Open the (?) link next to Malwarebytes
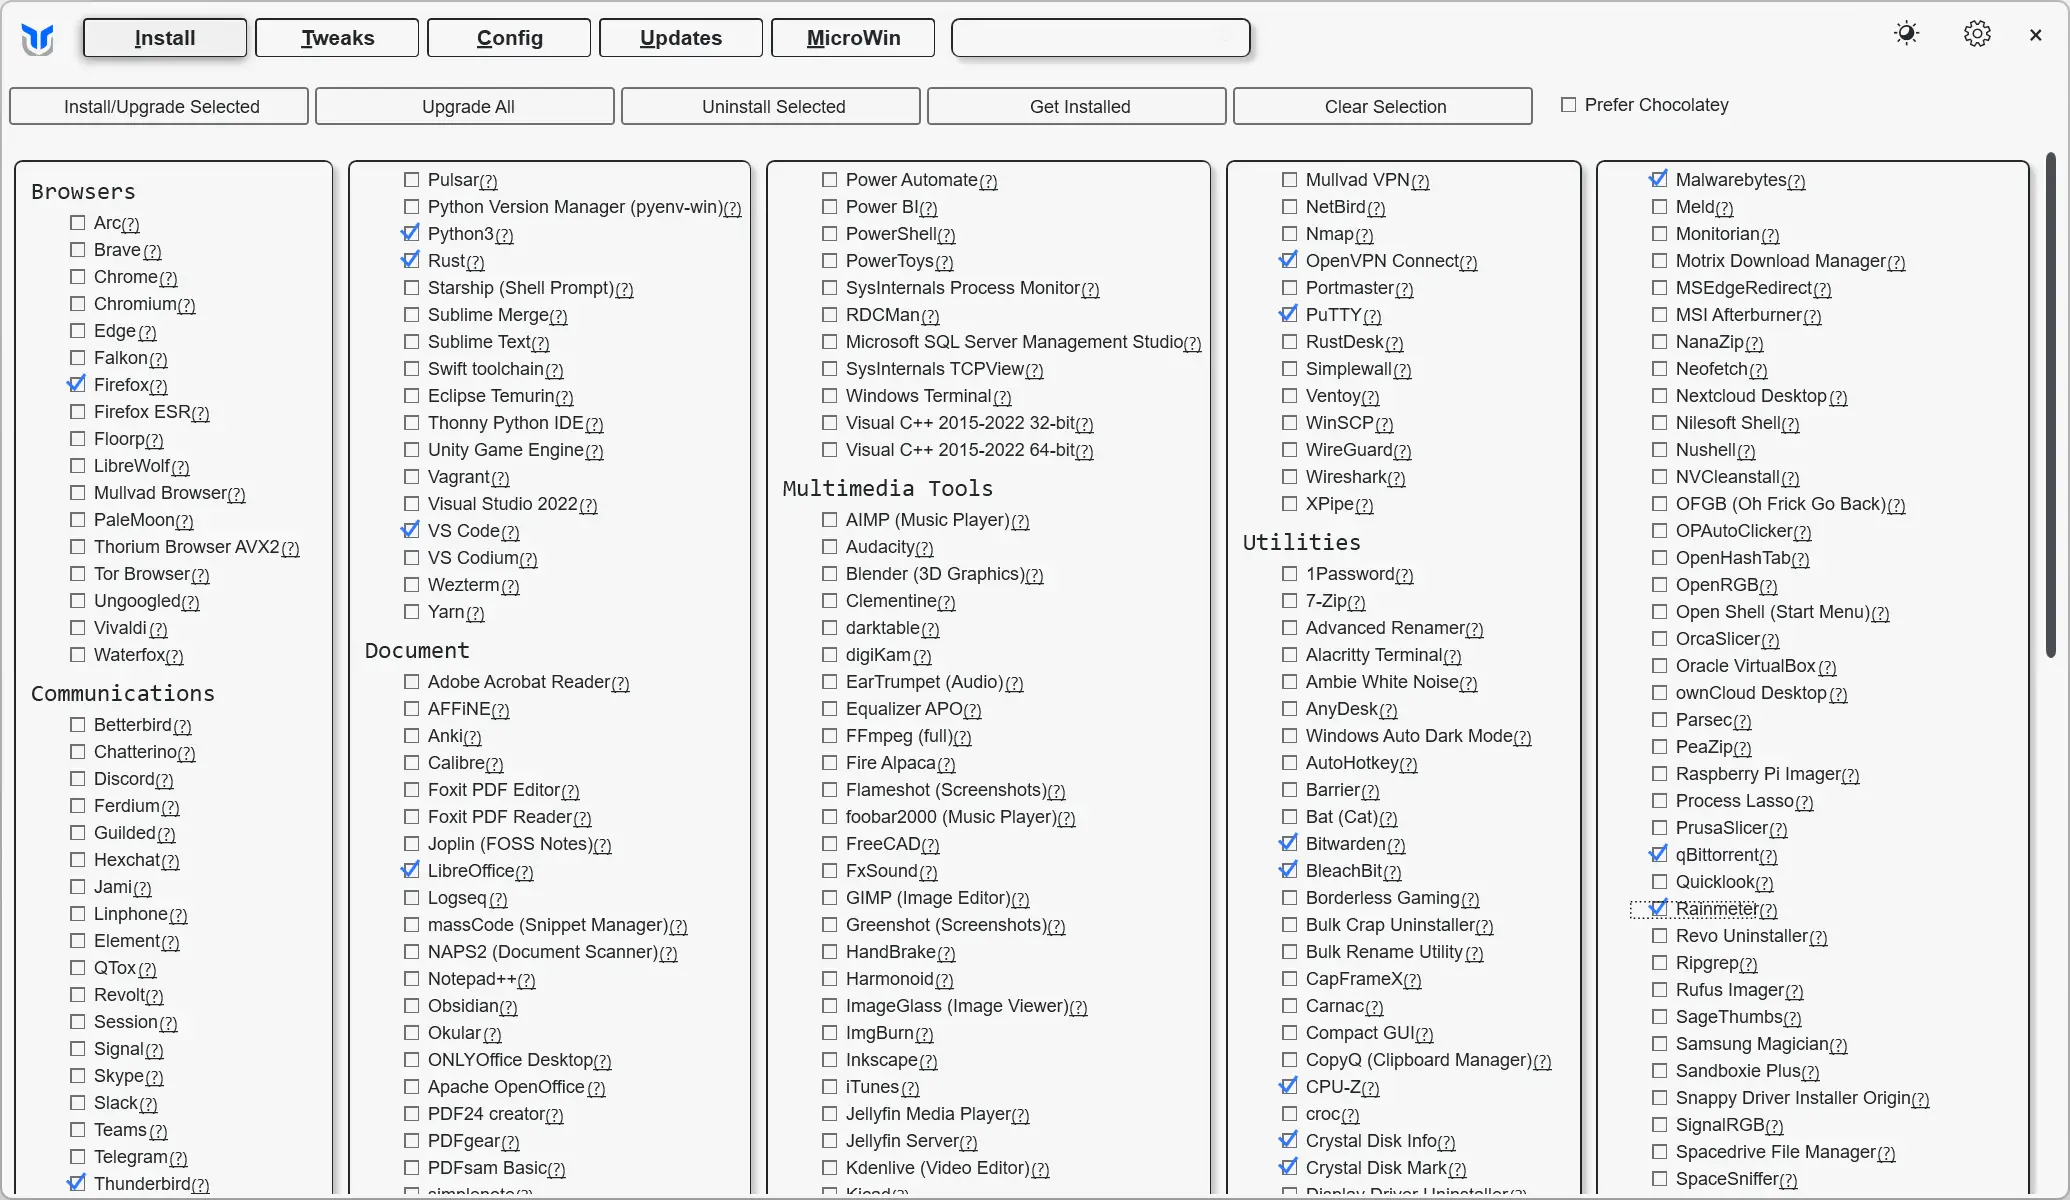The image size is (2070, 1200). pos(1796,181)
